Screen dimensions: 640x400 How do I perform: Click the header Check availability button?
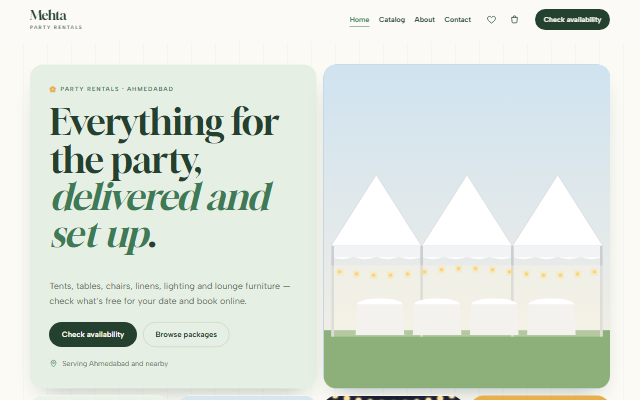coord(572,20)
